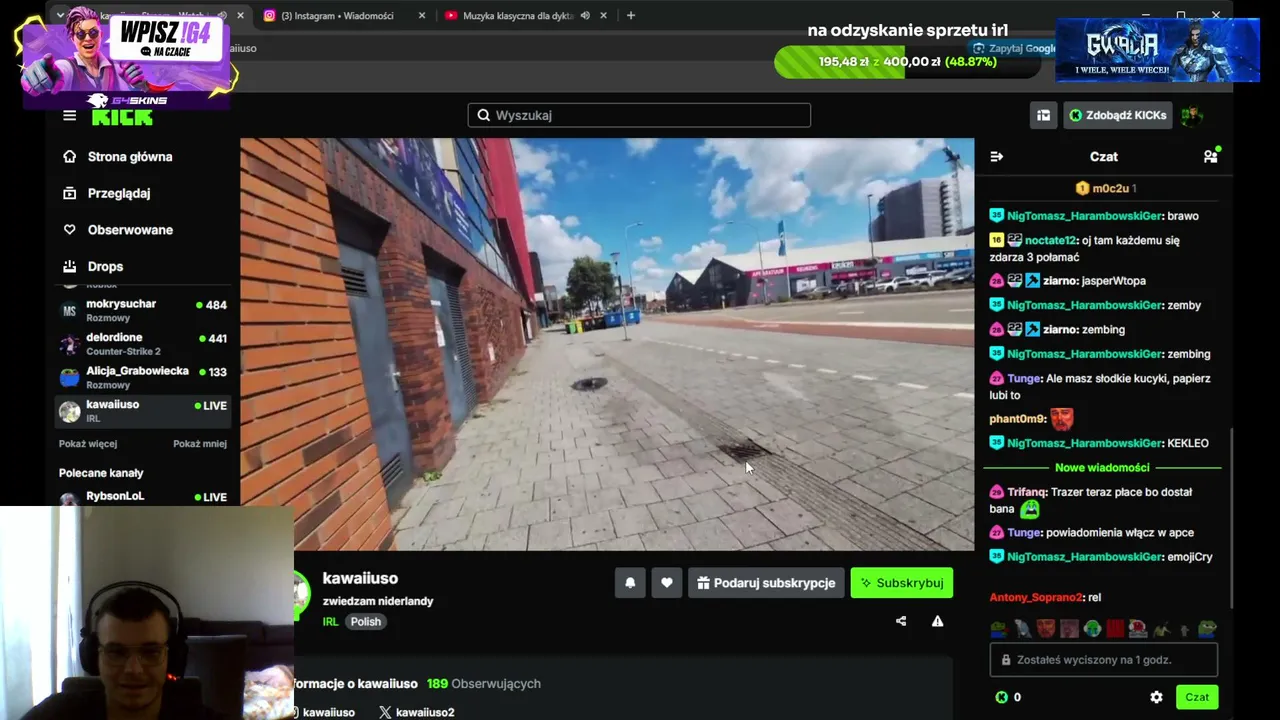Share the kawaiiuso stream

pos(901,621)
